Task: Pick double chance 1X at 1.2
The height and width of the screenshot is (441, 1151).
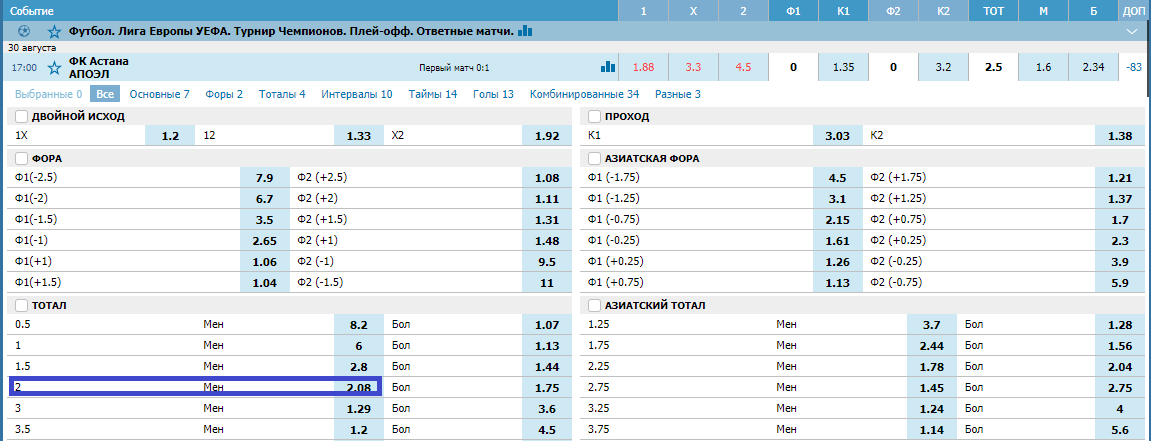Action: (x=170, y=136)
